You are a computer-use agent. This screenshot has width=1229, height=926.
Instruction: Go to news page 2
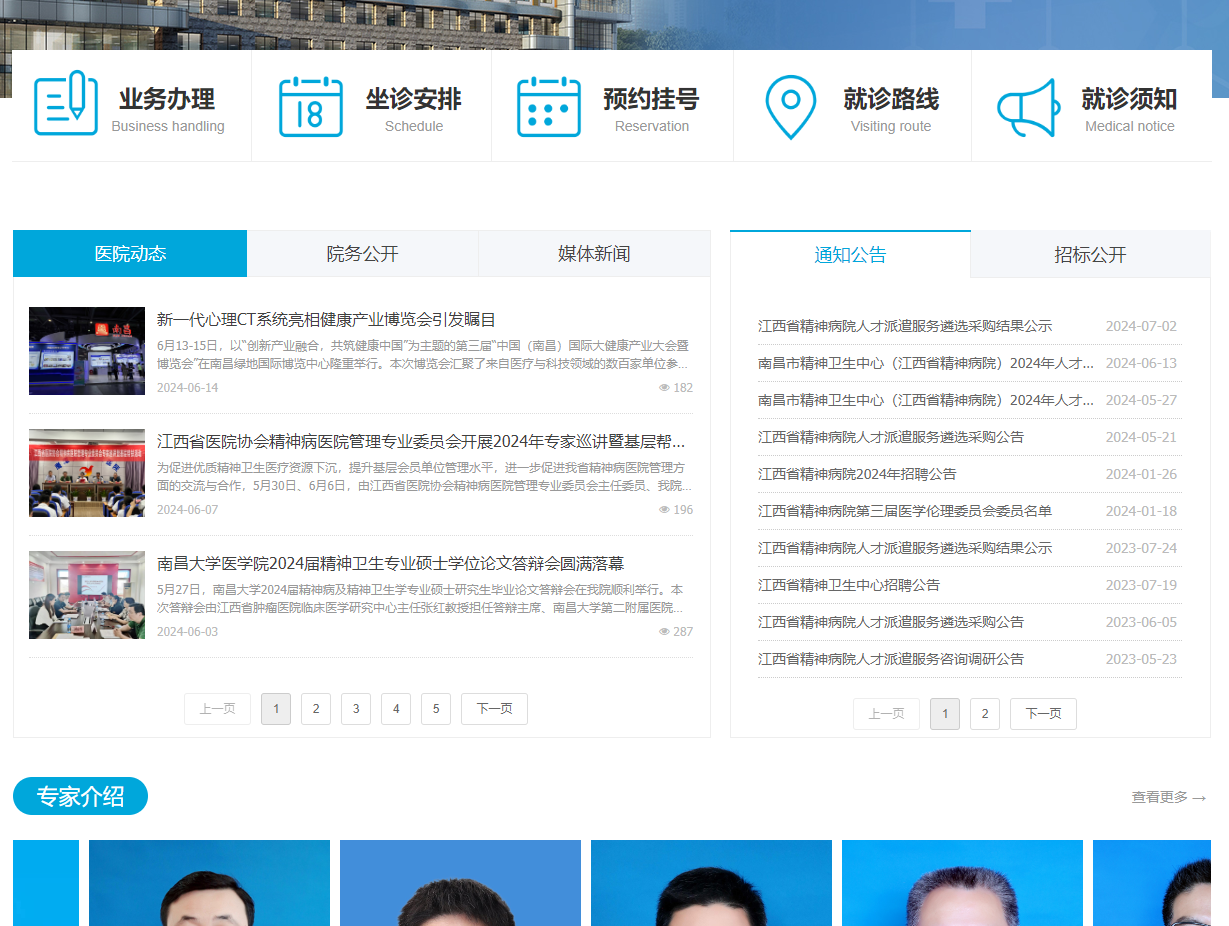(x=316, y=709)
